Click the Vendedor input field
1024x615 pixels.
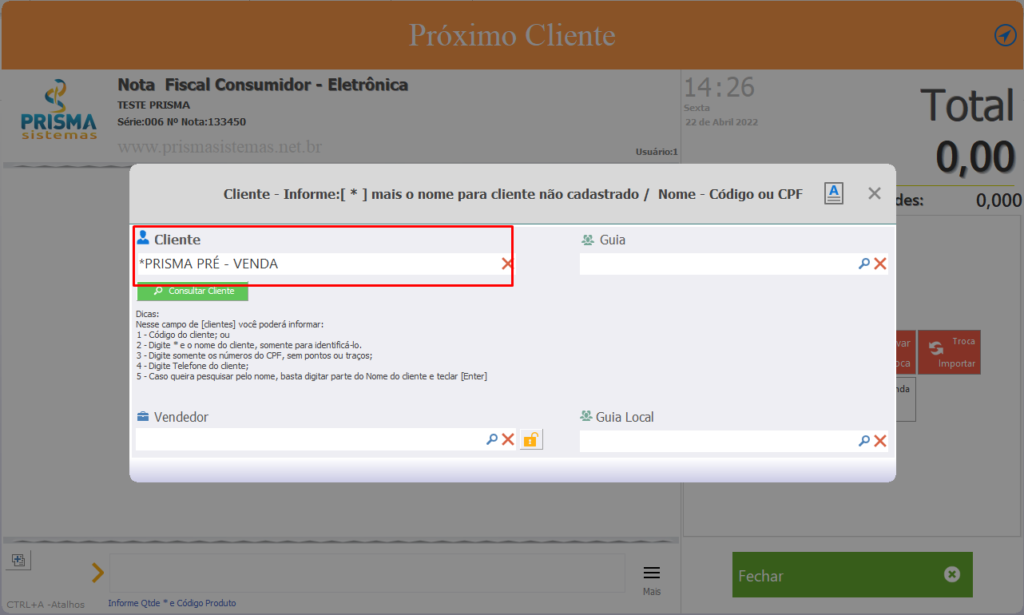[310, 439]
